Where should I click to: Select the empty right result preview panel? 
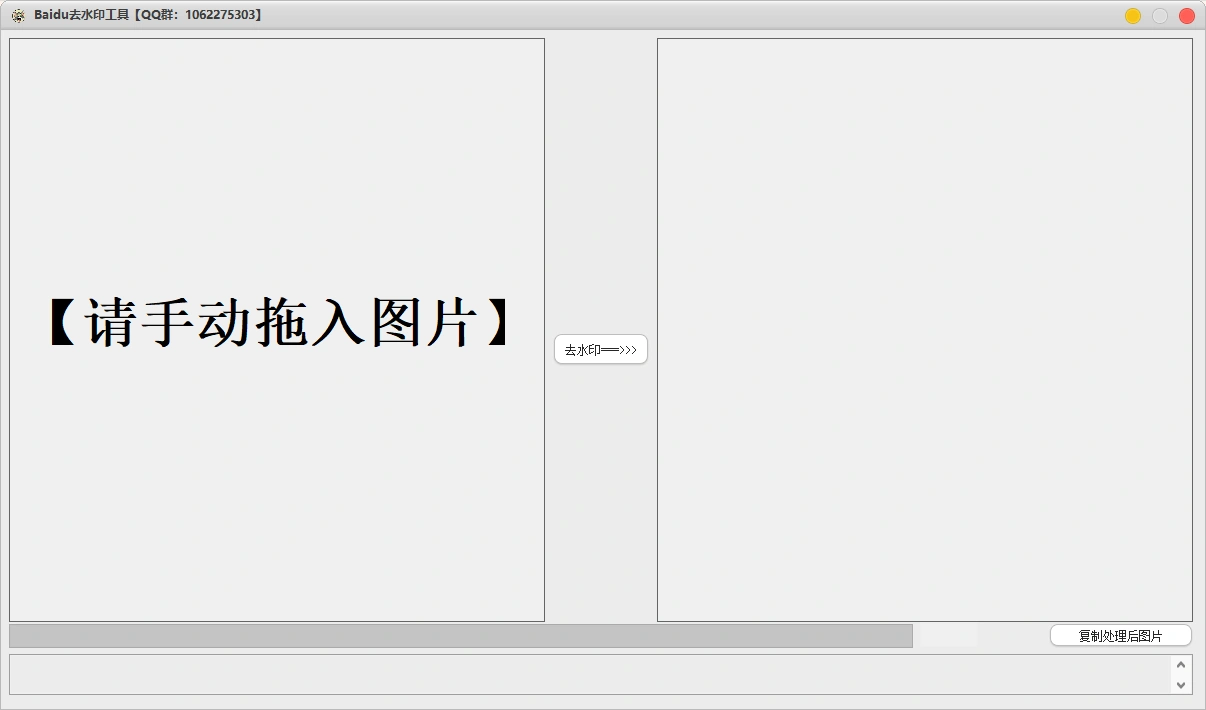tap(924, 330)
